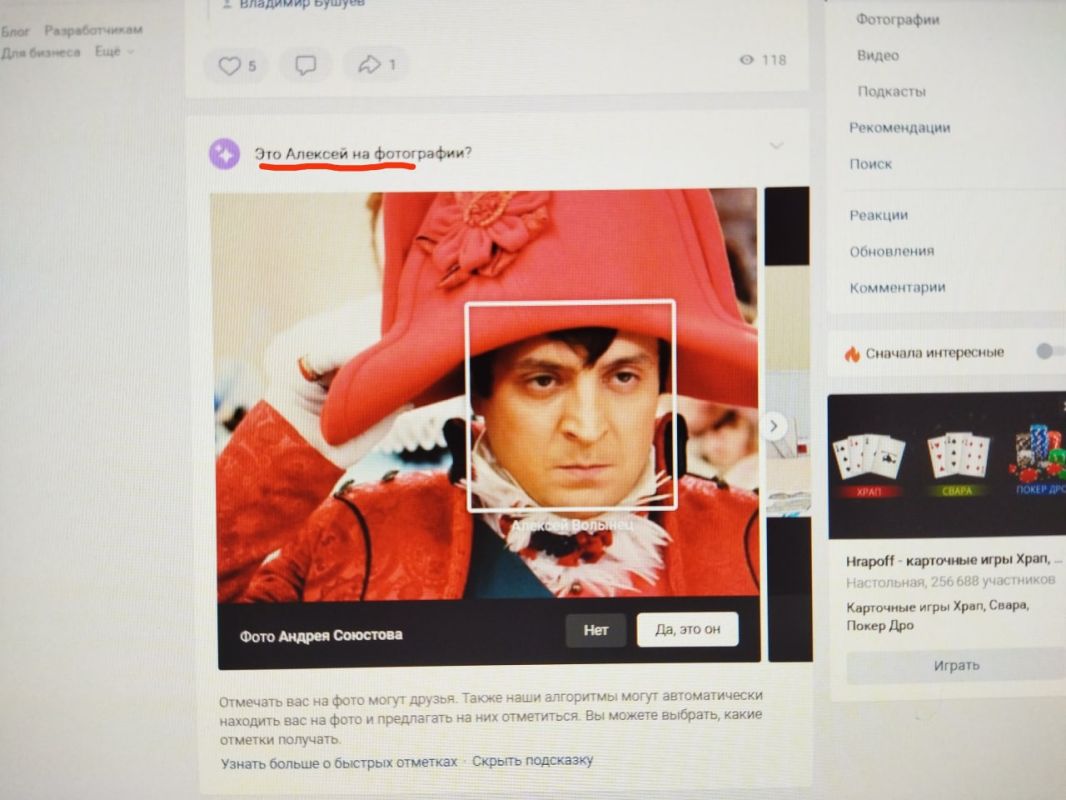Open the Владимир Бушуев author link
The height and width of the screenshot is (800, 1066).
pyautogui.click(x=303, y=4)
